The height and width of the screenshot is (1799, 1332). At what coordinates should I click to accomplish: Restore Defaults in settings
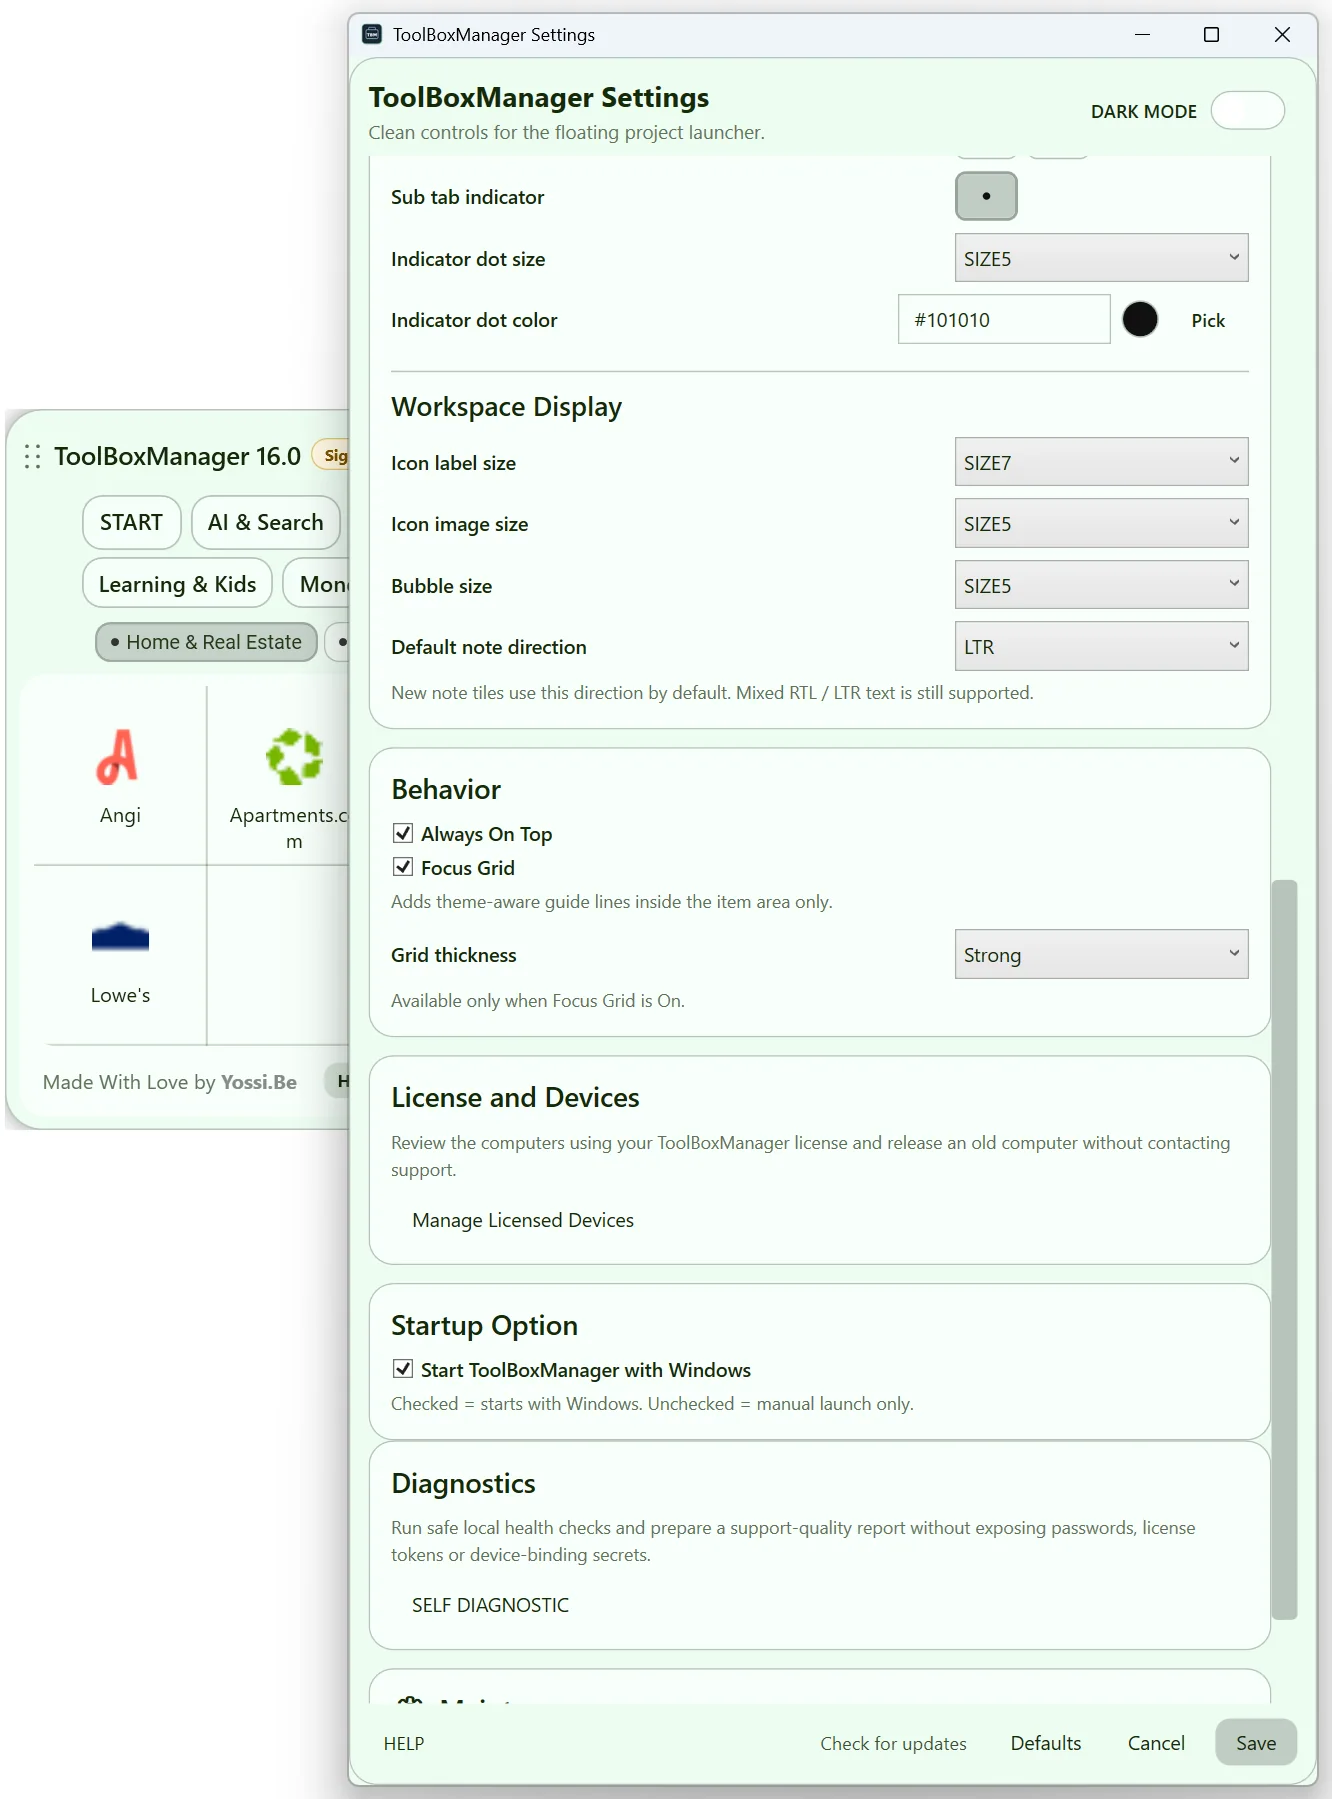point(1046,1743)
